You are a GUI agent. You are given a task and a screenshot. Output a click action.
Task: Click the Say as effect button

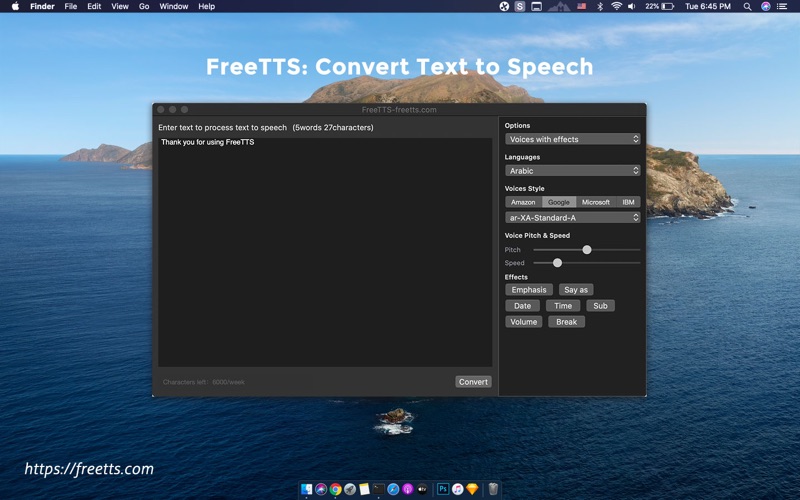click(576, 290)
